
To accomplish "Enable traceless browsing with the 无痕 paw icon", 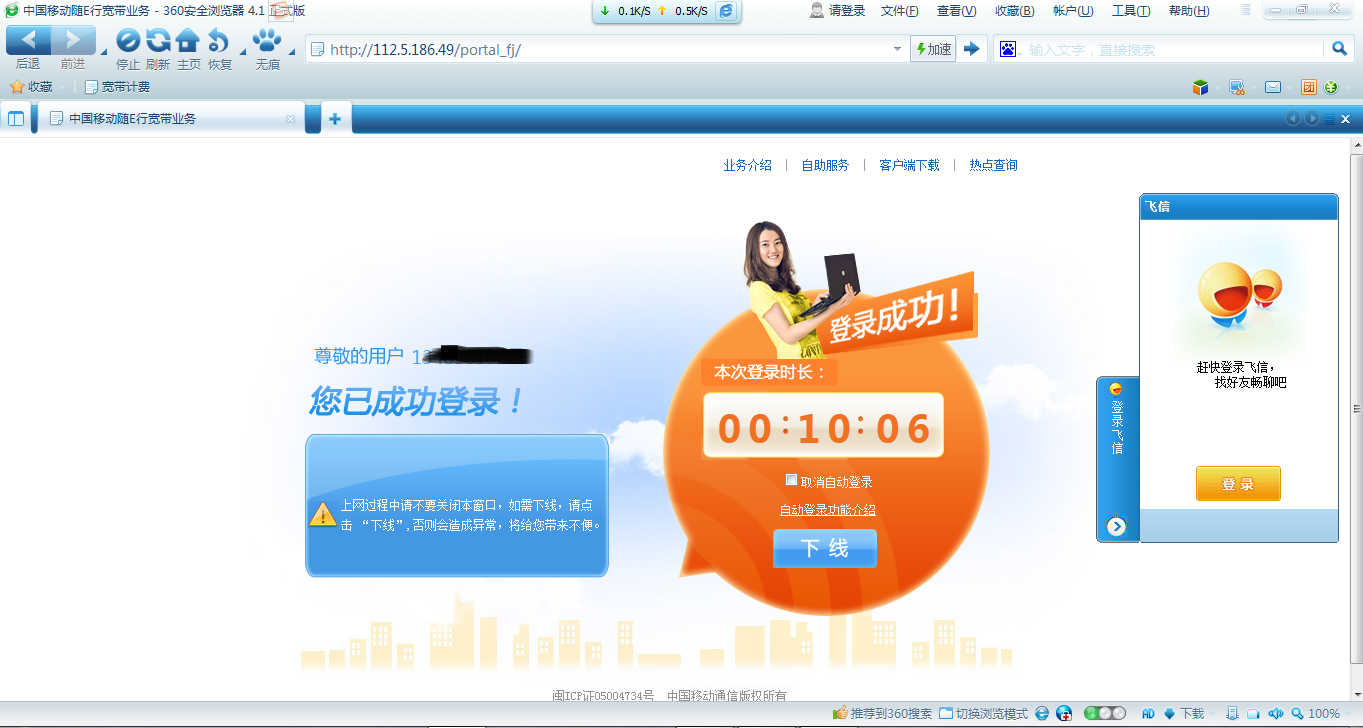I will point(267,41).
